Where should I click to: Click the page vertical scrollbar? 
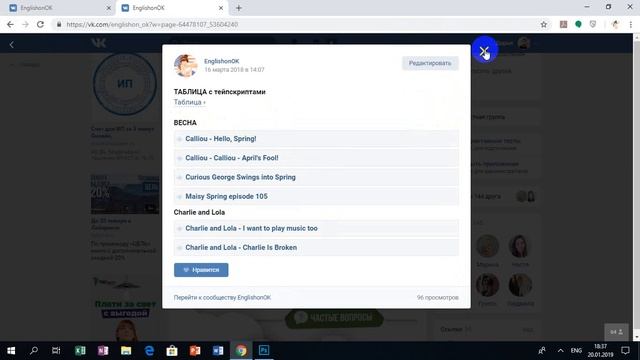click(x=636, y=187)
